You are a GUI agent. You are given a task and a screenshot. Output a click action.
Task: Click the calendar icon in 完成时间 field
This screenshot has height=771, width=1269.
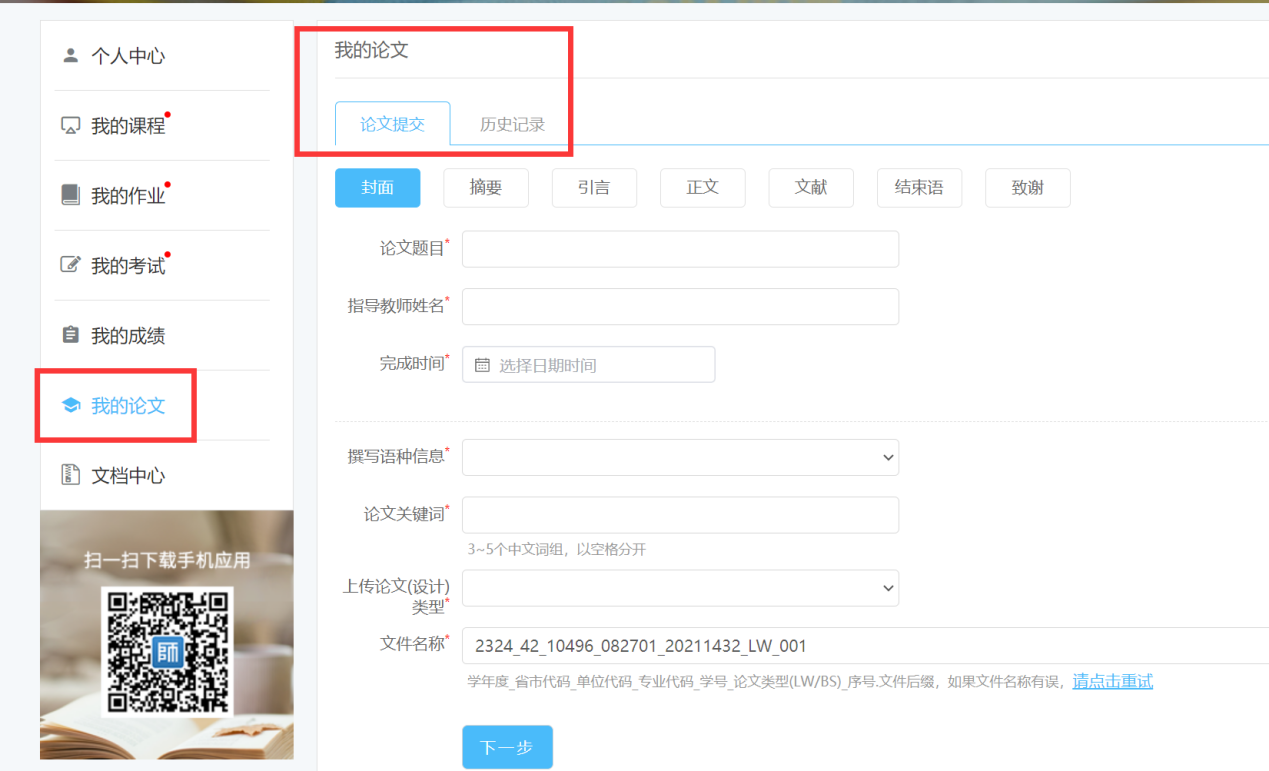coord(482,365)
